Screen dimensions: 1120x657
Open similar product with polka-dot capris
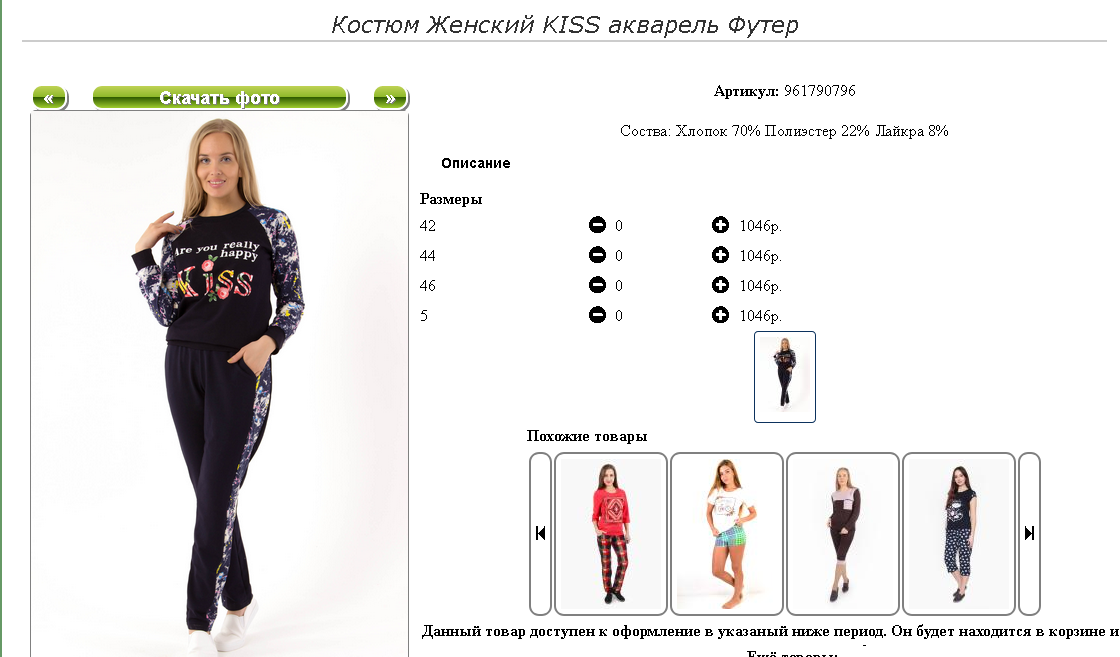click(959, 533)
